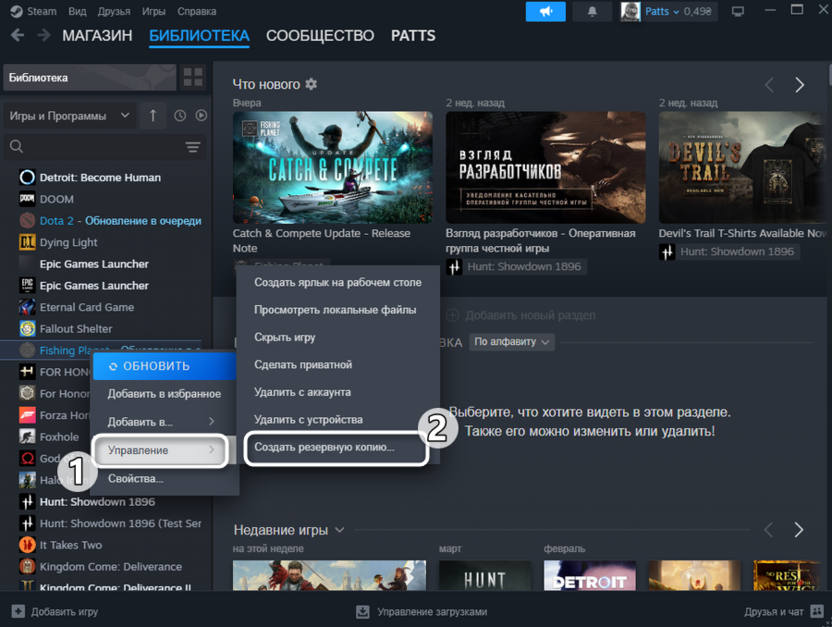The height and width of the screenshot is (627, 832).
Task: Click the library search input field
Action: pos(103,147)
